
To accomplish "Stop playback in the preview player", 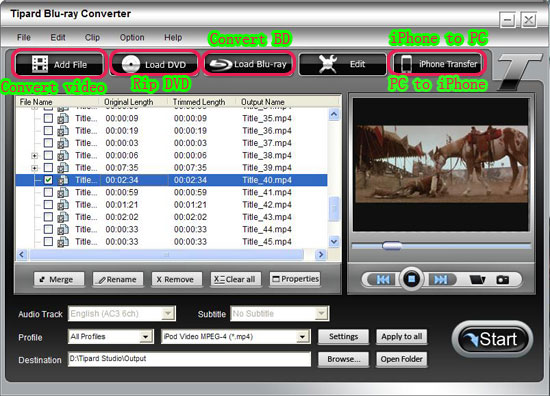I will [x=411, y=279].
